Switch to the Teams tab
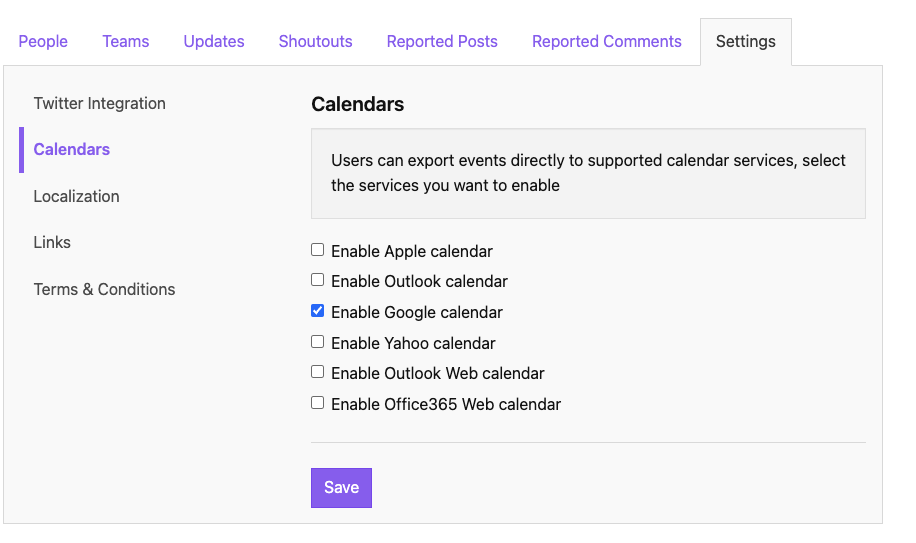The height and width of the screenshot is (543, 916). [x=126, y=41]
